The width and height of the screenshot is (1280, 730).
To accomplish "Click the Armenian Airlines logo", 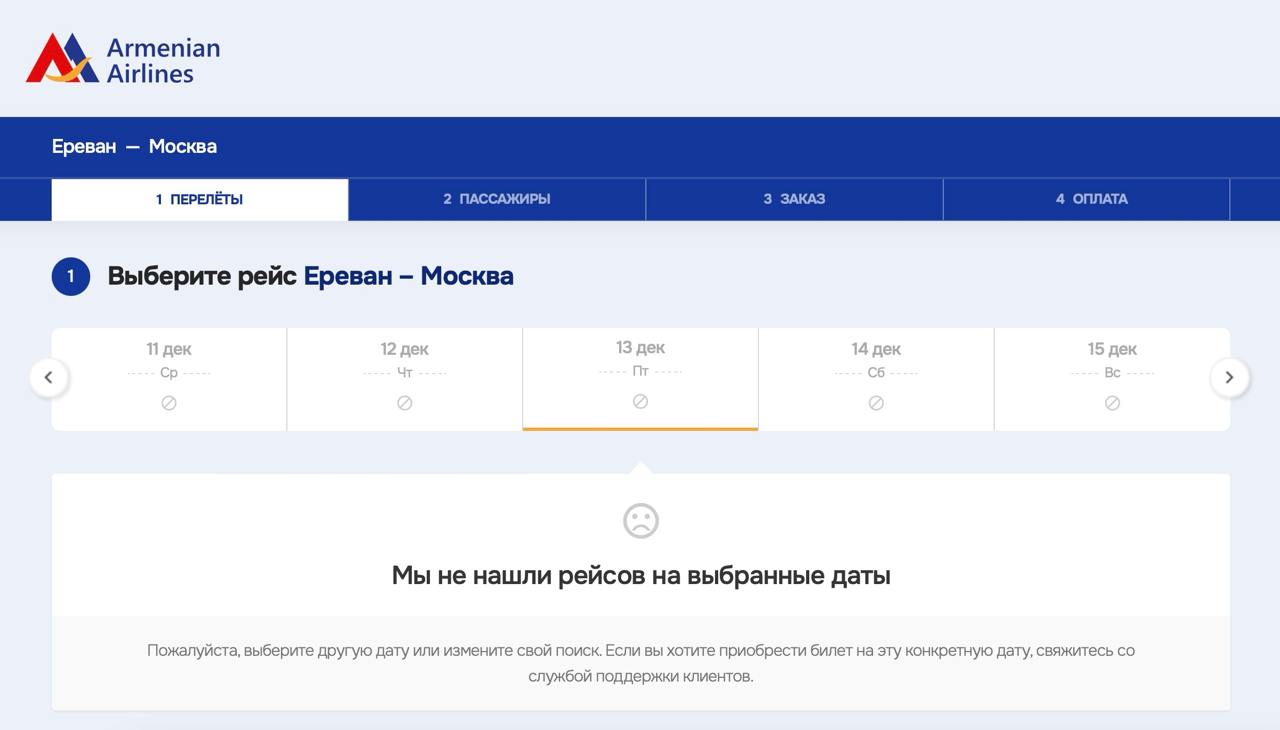I will pyautogui.click(x=122, y=58).
